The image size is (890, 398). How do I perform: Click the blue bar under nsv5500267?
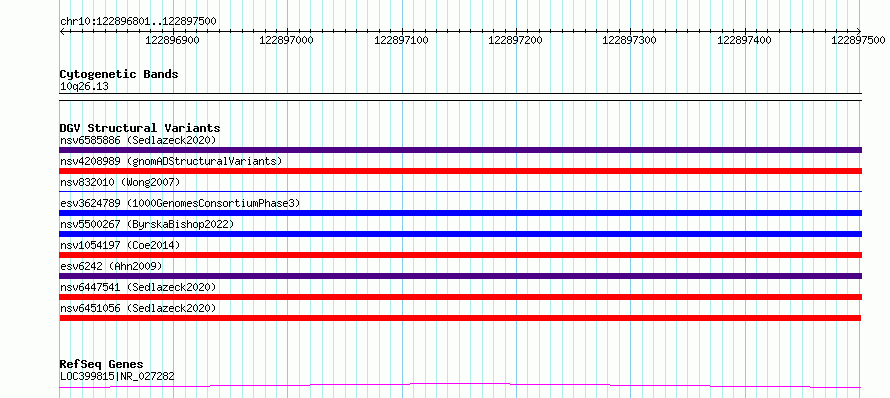click(460, 234)
